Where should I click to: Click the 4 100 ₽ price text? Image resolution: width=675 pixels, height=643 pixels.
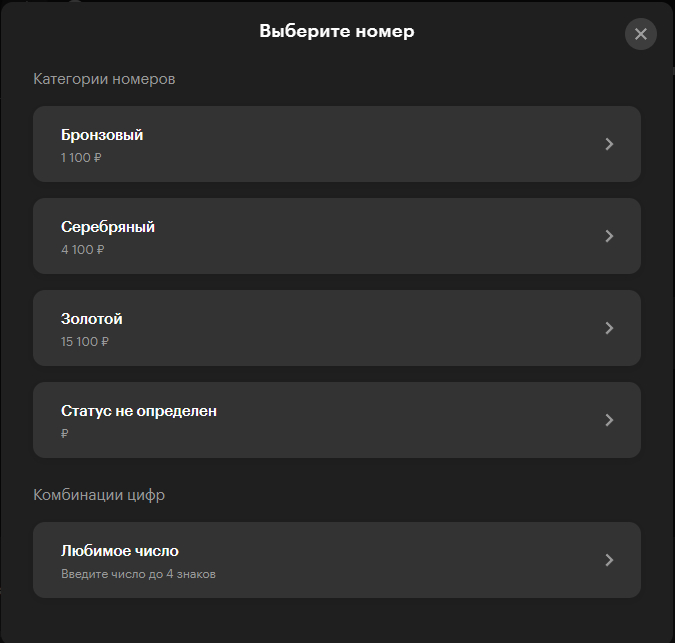point(82,250)
